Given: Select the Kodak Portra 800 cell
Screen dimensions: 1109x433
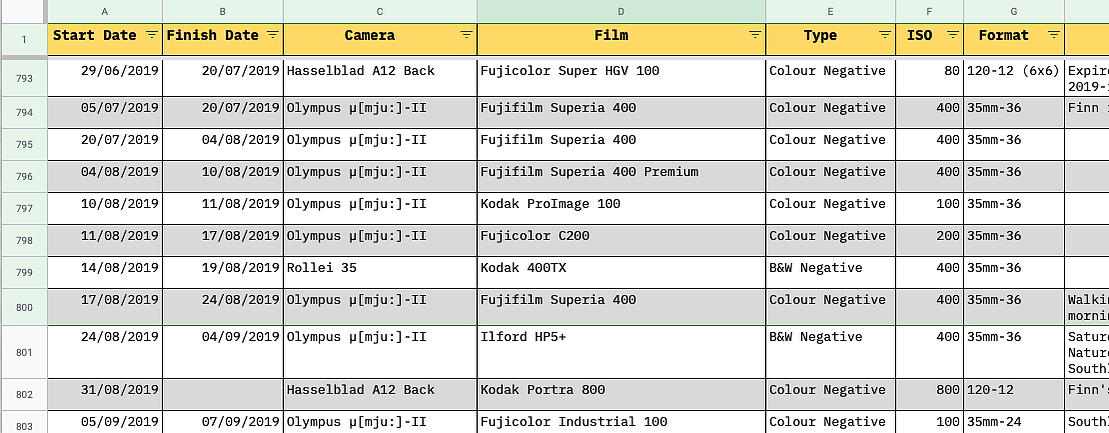Looking at the screenshot, I should (621, 390).
